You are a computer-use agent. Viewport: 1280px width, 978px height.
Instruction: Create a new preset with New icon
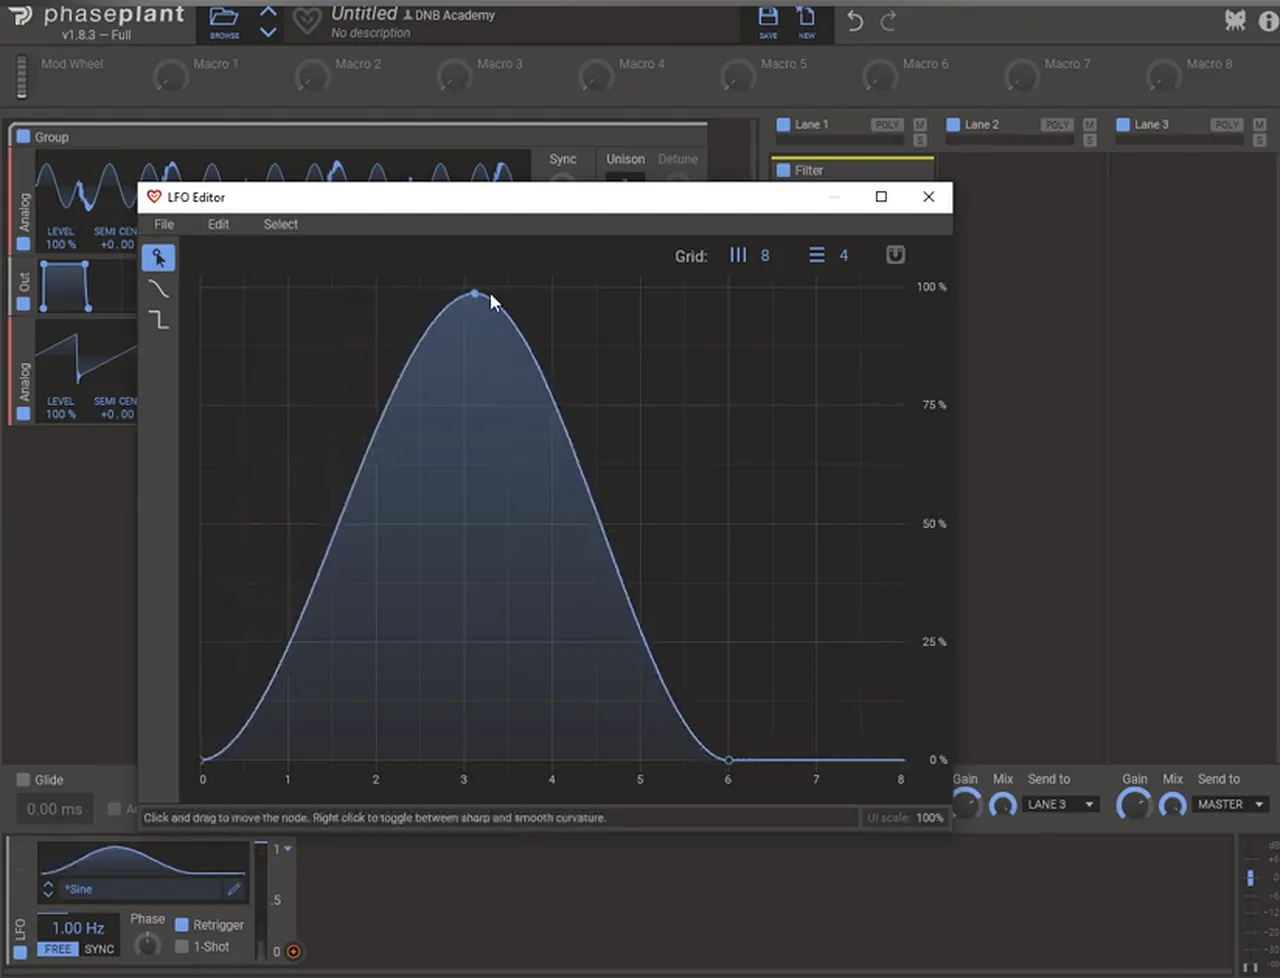point(806,21)
